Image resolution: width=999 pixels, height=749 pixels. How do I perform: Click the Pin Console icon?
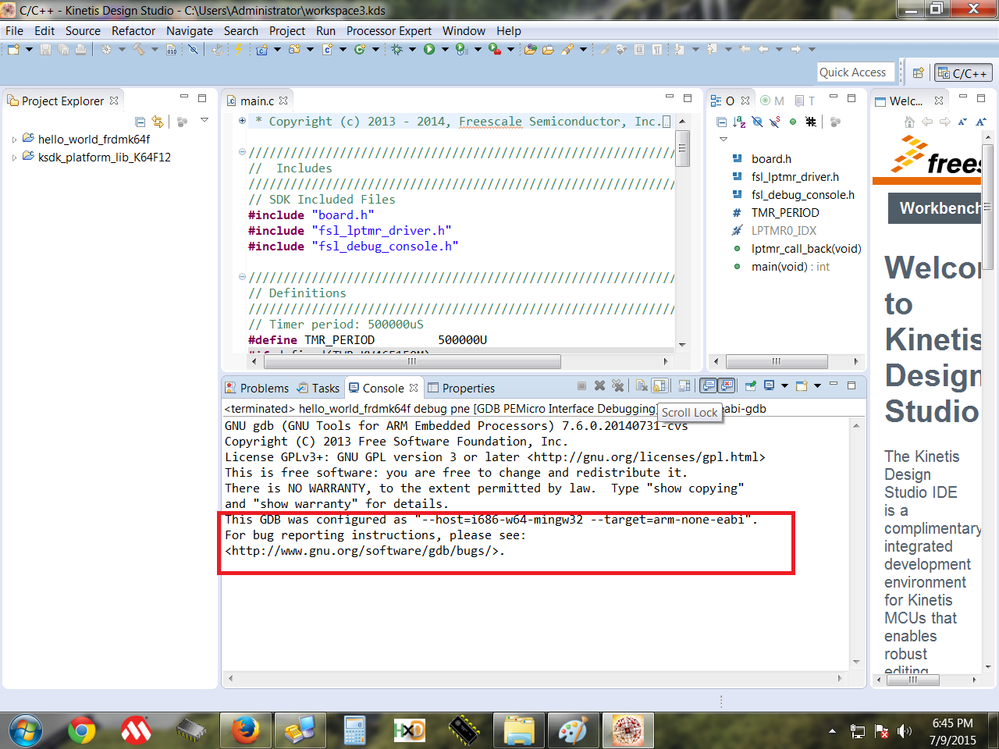751,385
